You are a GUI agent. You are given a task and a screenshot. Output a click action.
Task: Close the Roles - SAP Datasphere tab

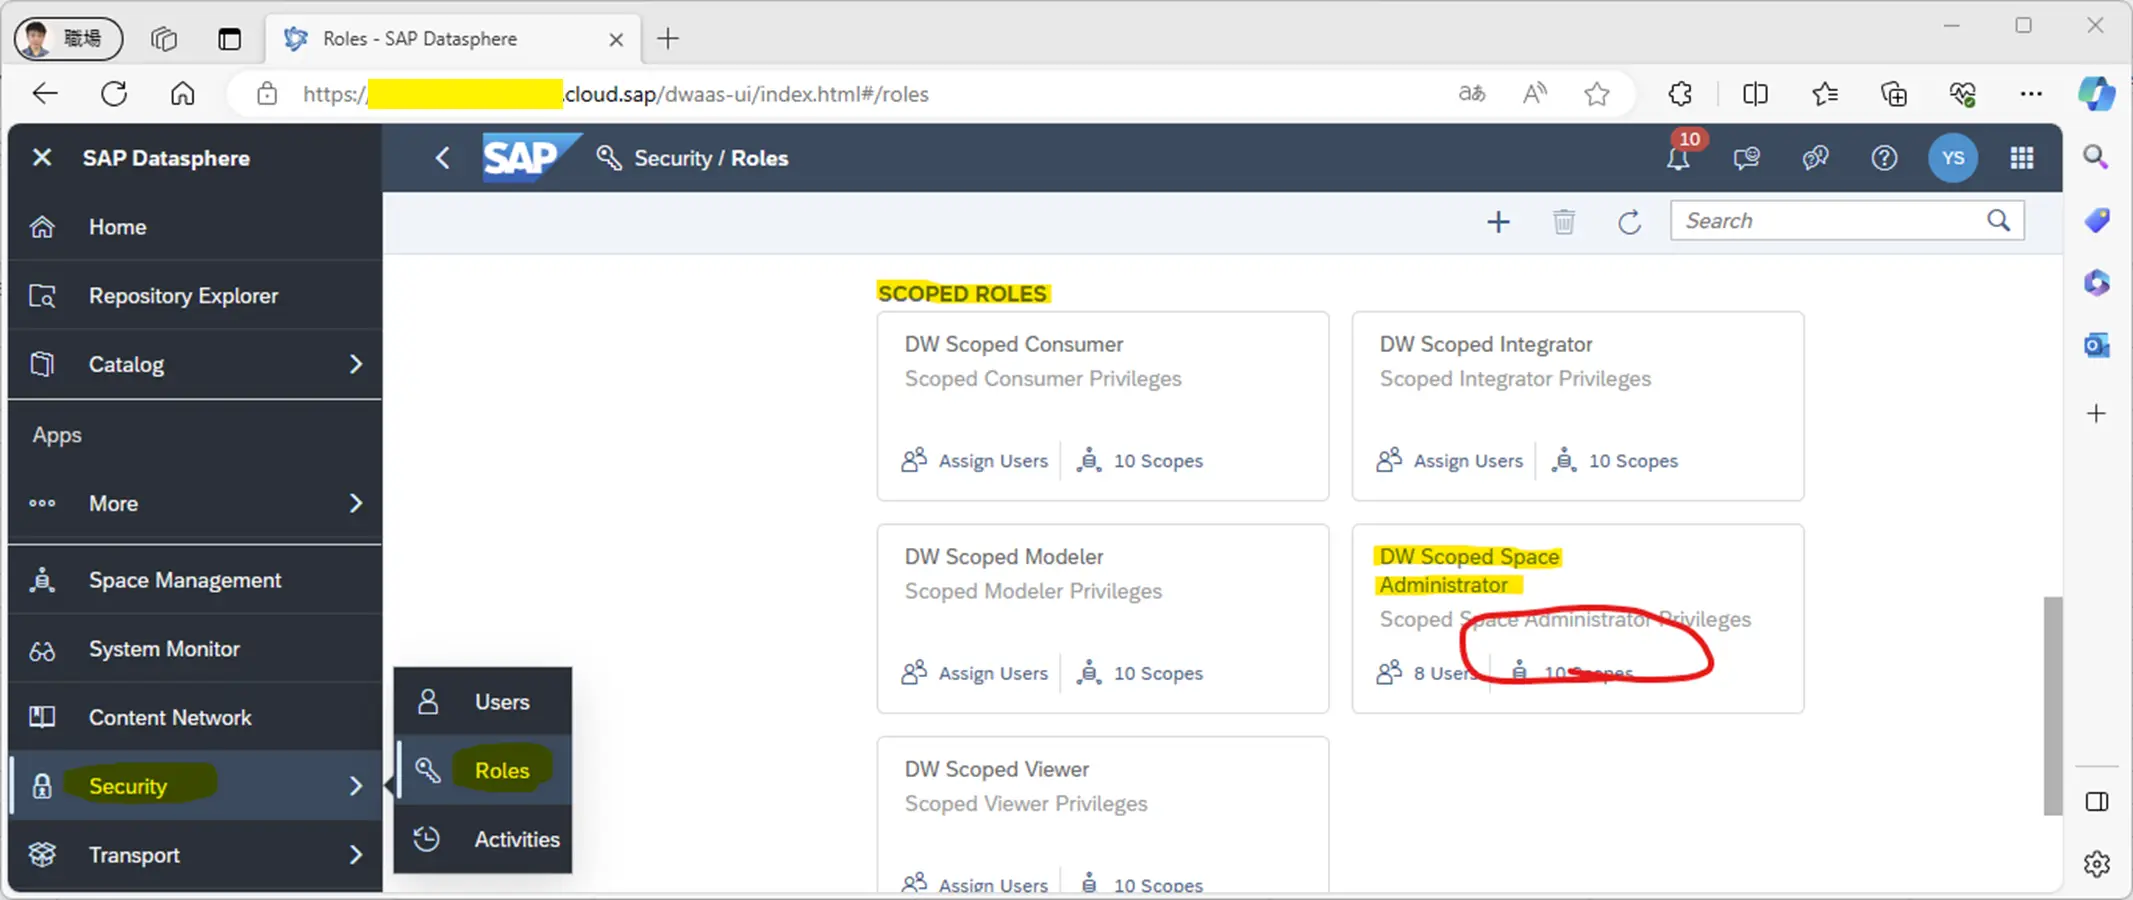coord(616,39)
